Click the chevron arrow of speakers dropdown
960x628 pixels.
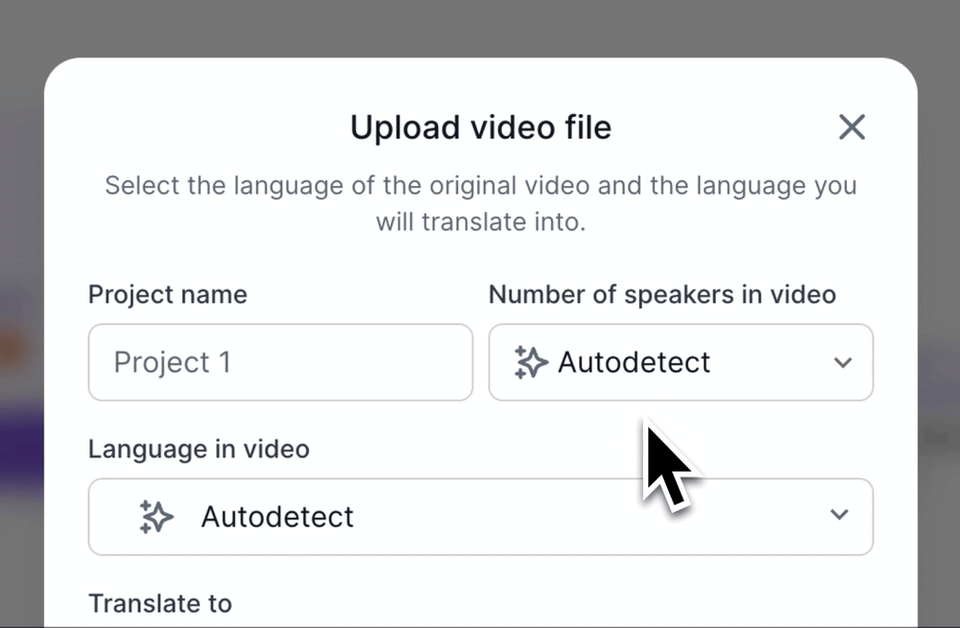842,362
